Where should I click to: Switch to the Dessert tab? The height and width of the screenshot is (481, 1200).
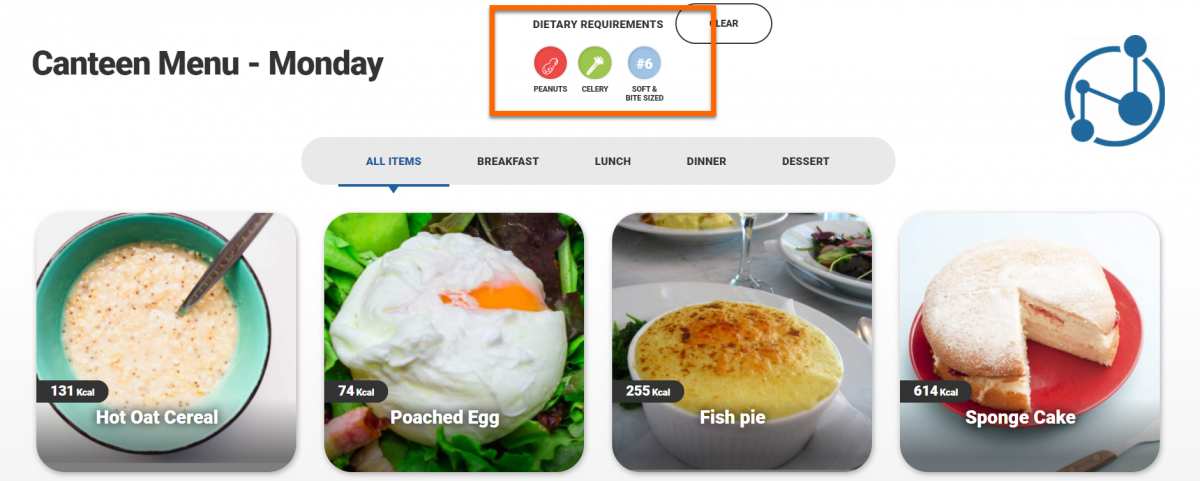click(805, 161)
